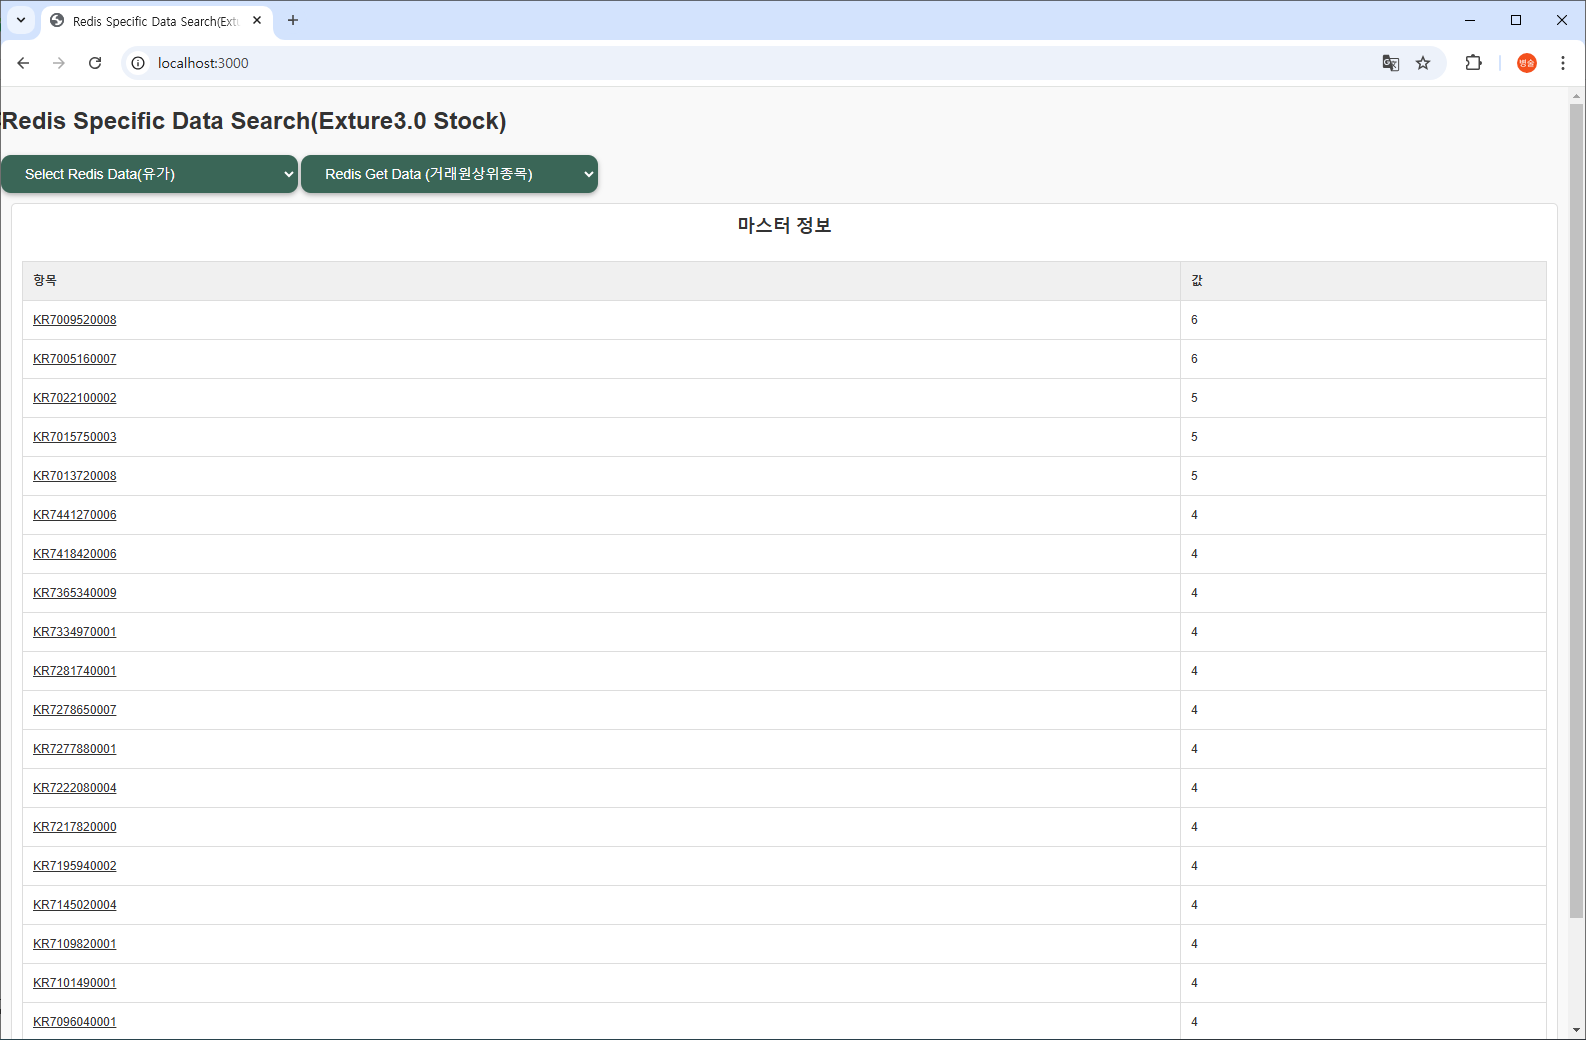Click the 항목 column header
Viewport: 1586px width, 1040px height.
[601, 281]
